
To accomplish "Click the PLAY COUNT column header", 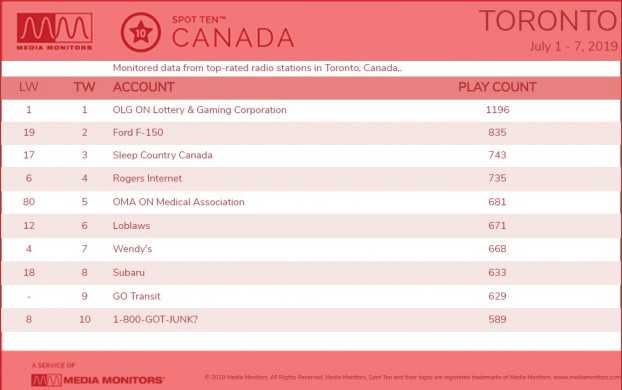I will click(x=497, y=87).
